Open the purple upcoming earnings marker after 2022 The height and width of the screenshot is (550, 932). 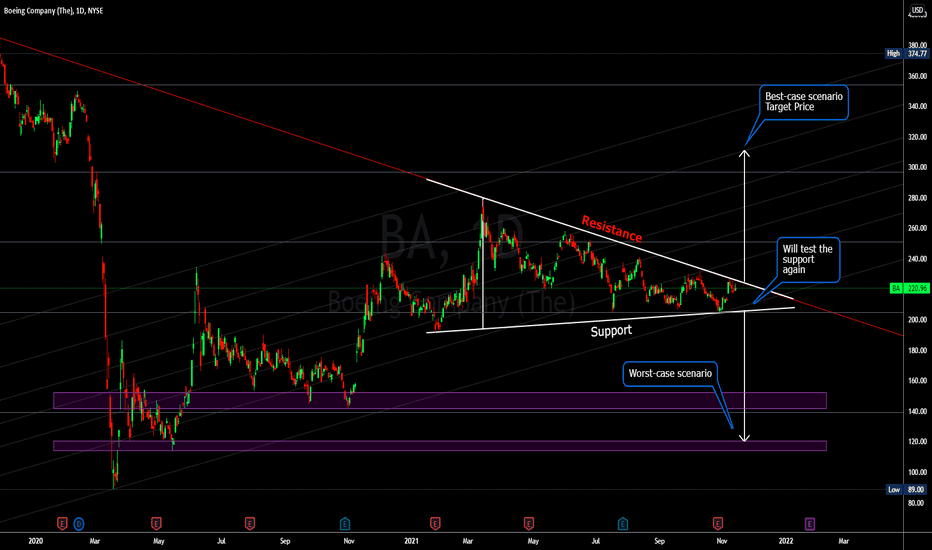pos(810,524)
